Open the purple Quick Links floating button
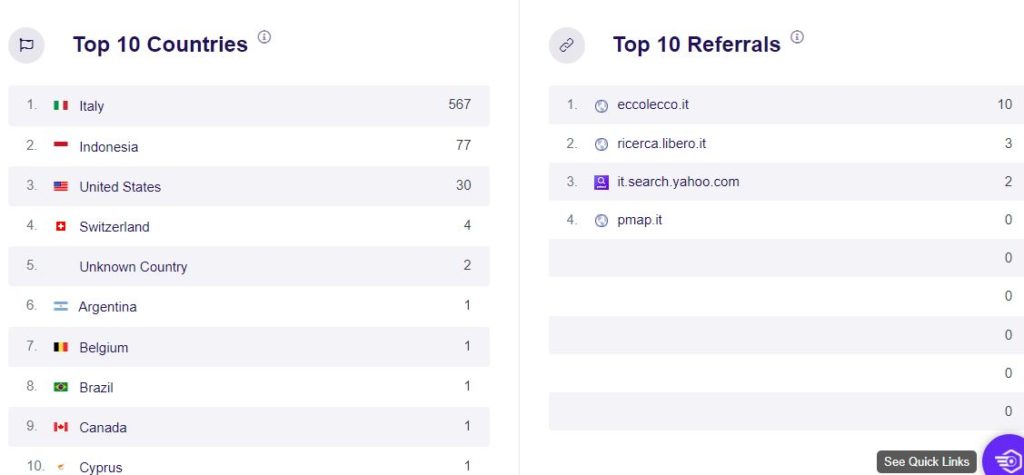This screenshot has height=475, width=1024. point(1006,457)
